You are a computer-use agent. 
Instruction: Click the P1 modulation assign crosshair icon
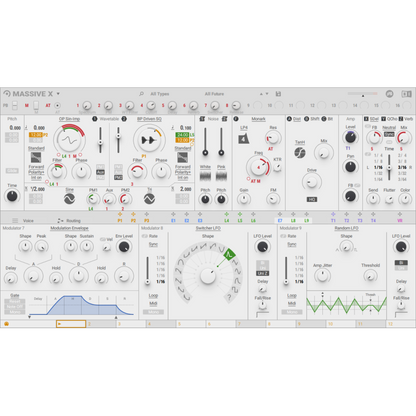coord(120,214)
